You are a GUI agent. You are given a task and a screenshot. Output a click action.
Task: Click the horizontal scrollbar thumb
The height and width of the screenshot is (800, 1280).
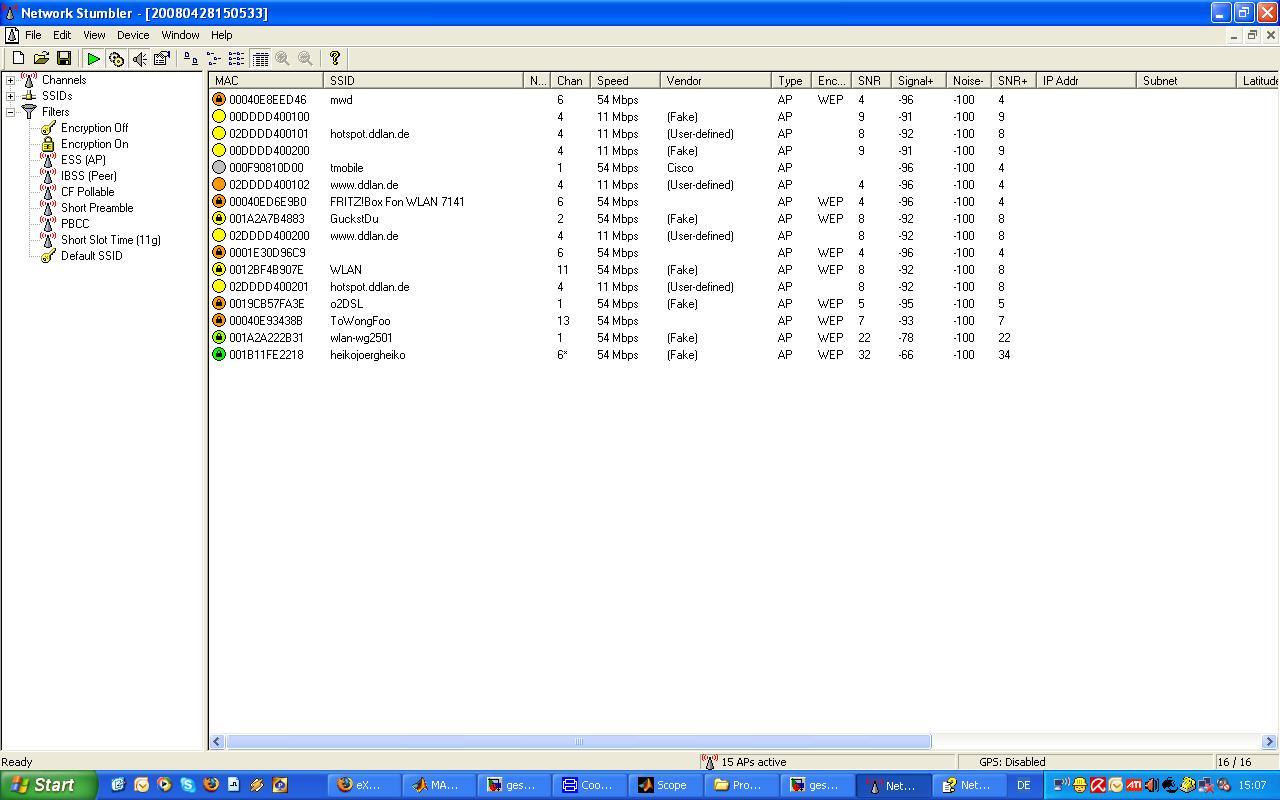coord(579,742)
